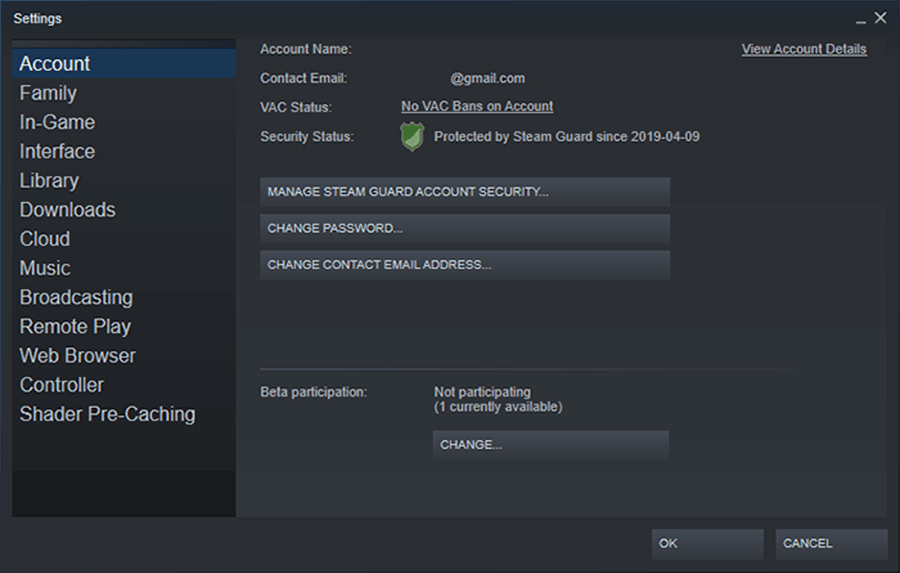Go to Library settings

click(x=123, y=181)
